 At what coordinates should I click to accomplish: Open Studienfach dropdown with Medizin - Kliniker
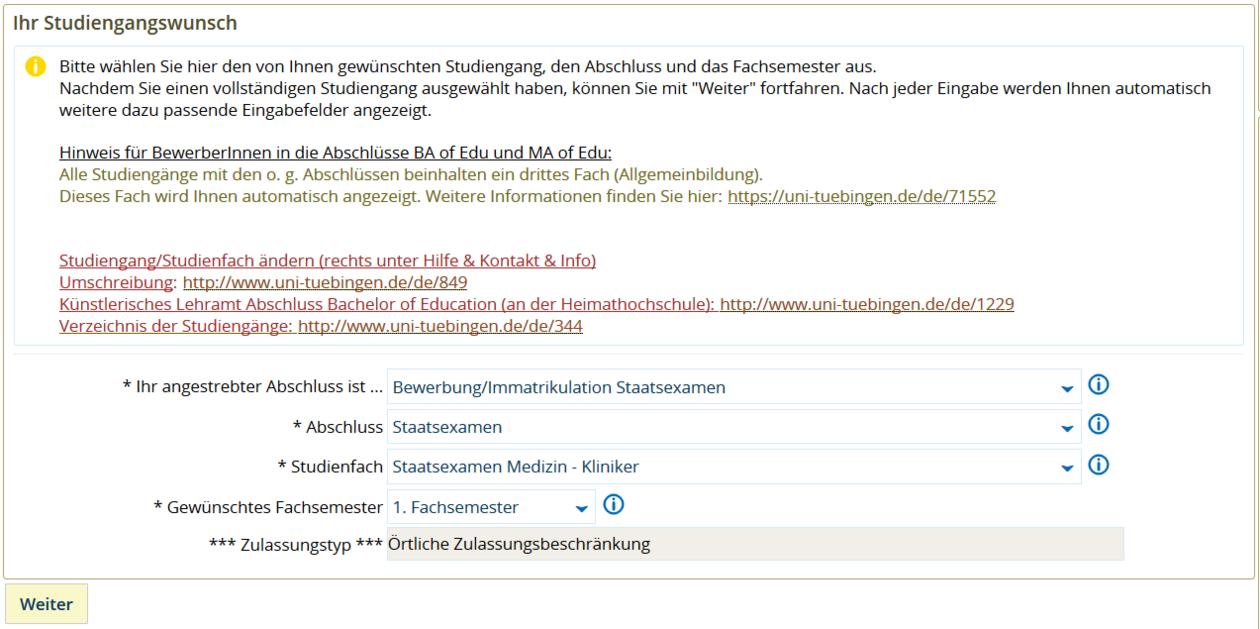(733, 467)
